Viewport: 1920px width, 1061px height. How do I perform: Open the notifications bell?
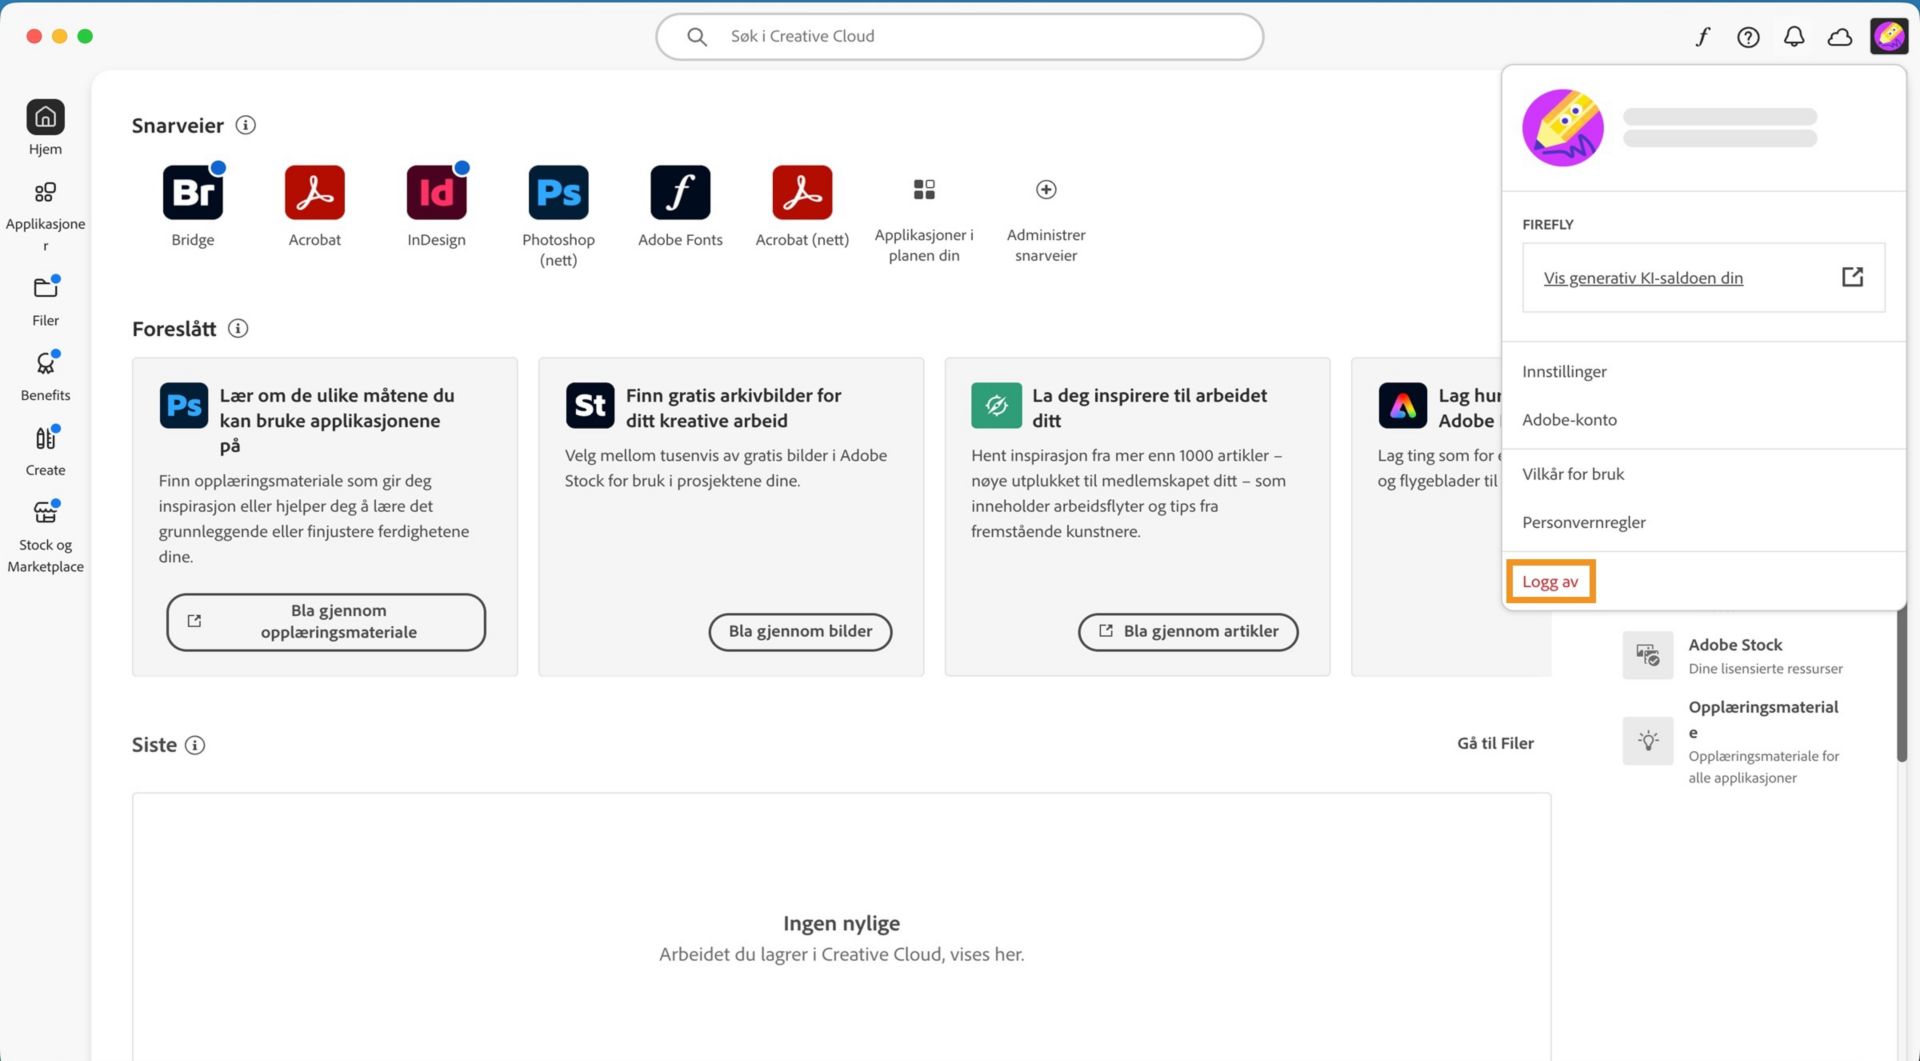click(1794, 36)
